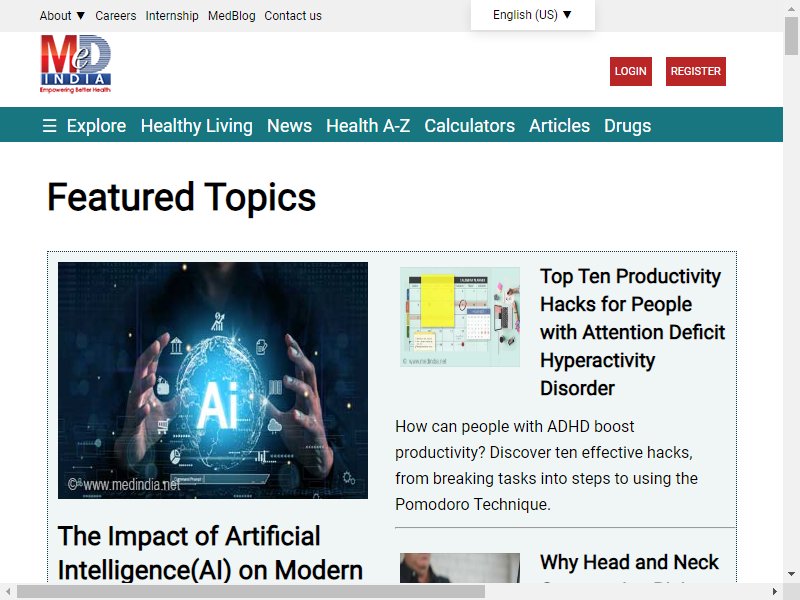
Task: Click the LOGIN button
Action: click(631, 71)
